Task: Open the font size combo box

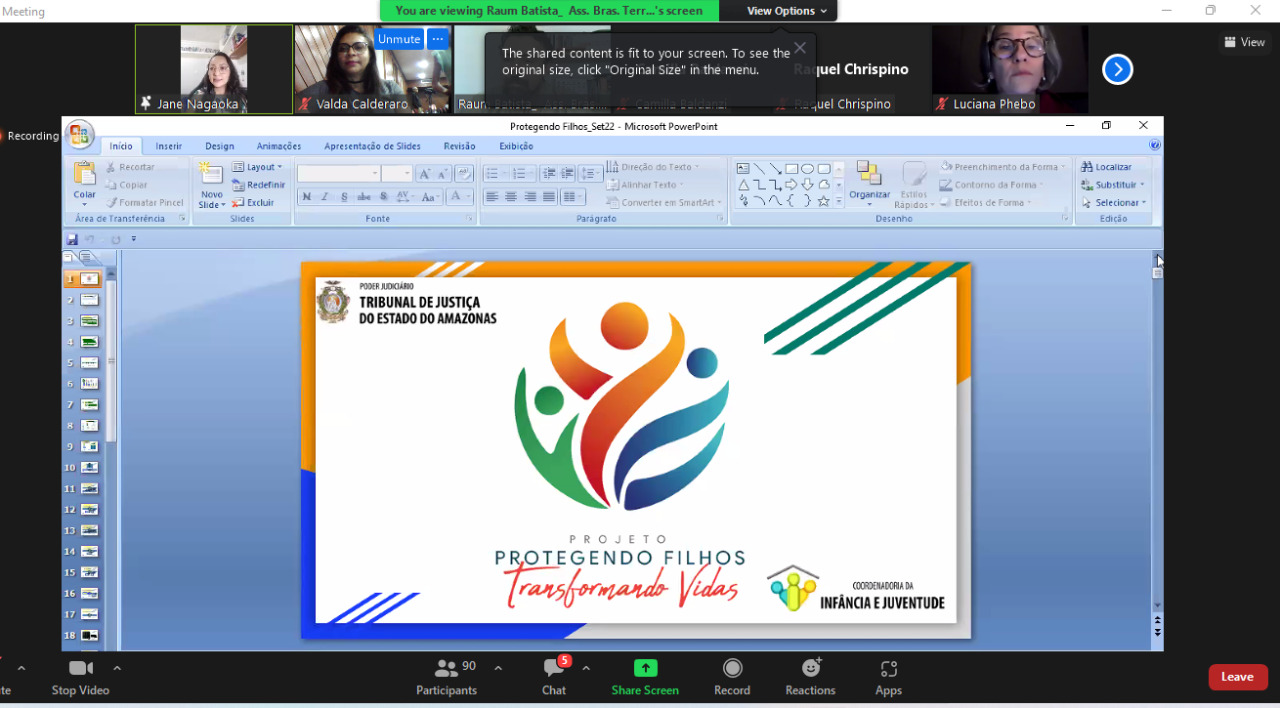Action: click(397, 174)
